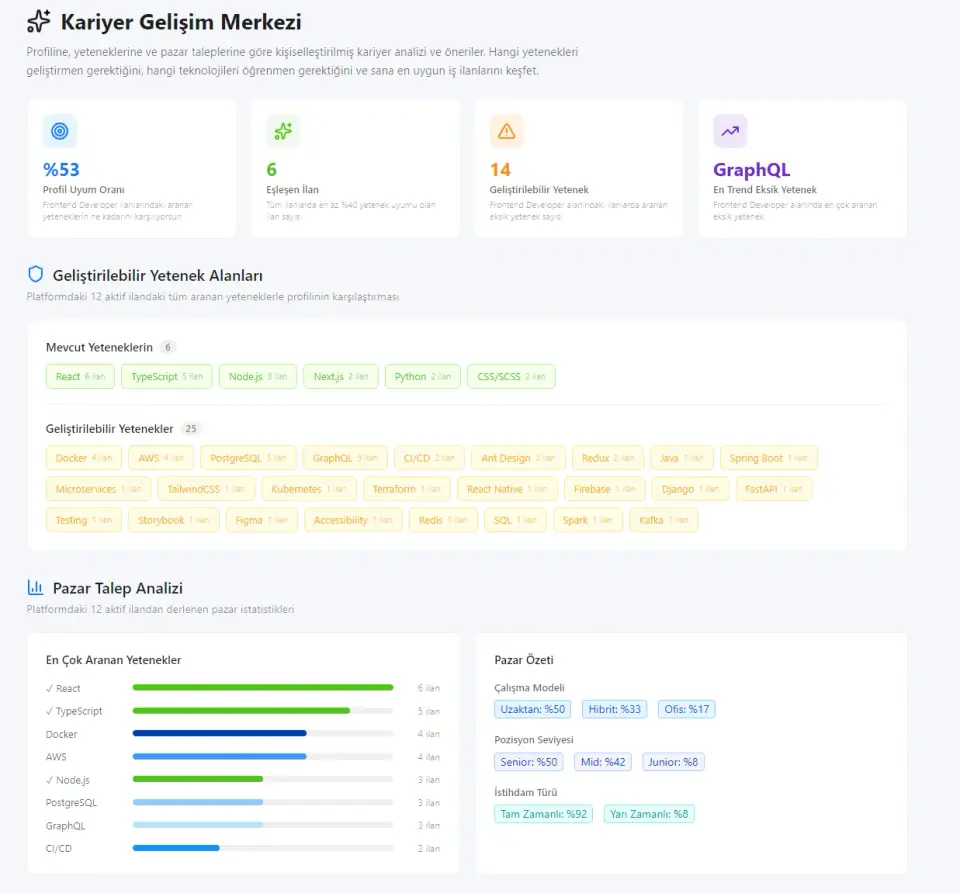This screenshot has height=893, width=960.
Task: Click the React demand progress bar
Action: pos(263,687)
